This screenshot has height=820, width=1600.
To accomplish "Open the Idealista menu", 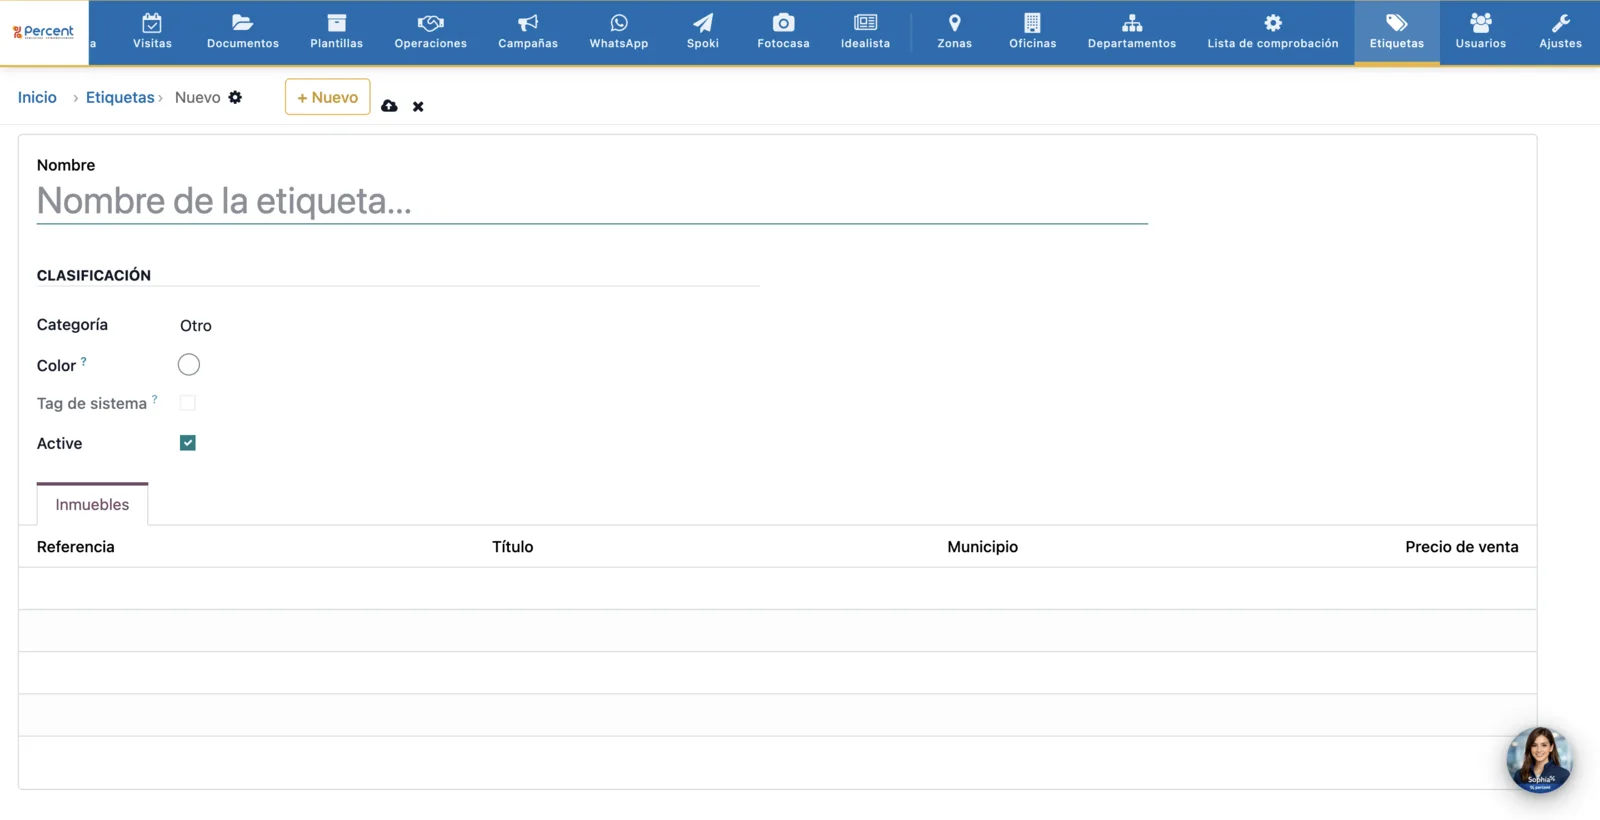I will (x=865, y=32).
